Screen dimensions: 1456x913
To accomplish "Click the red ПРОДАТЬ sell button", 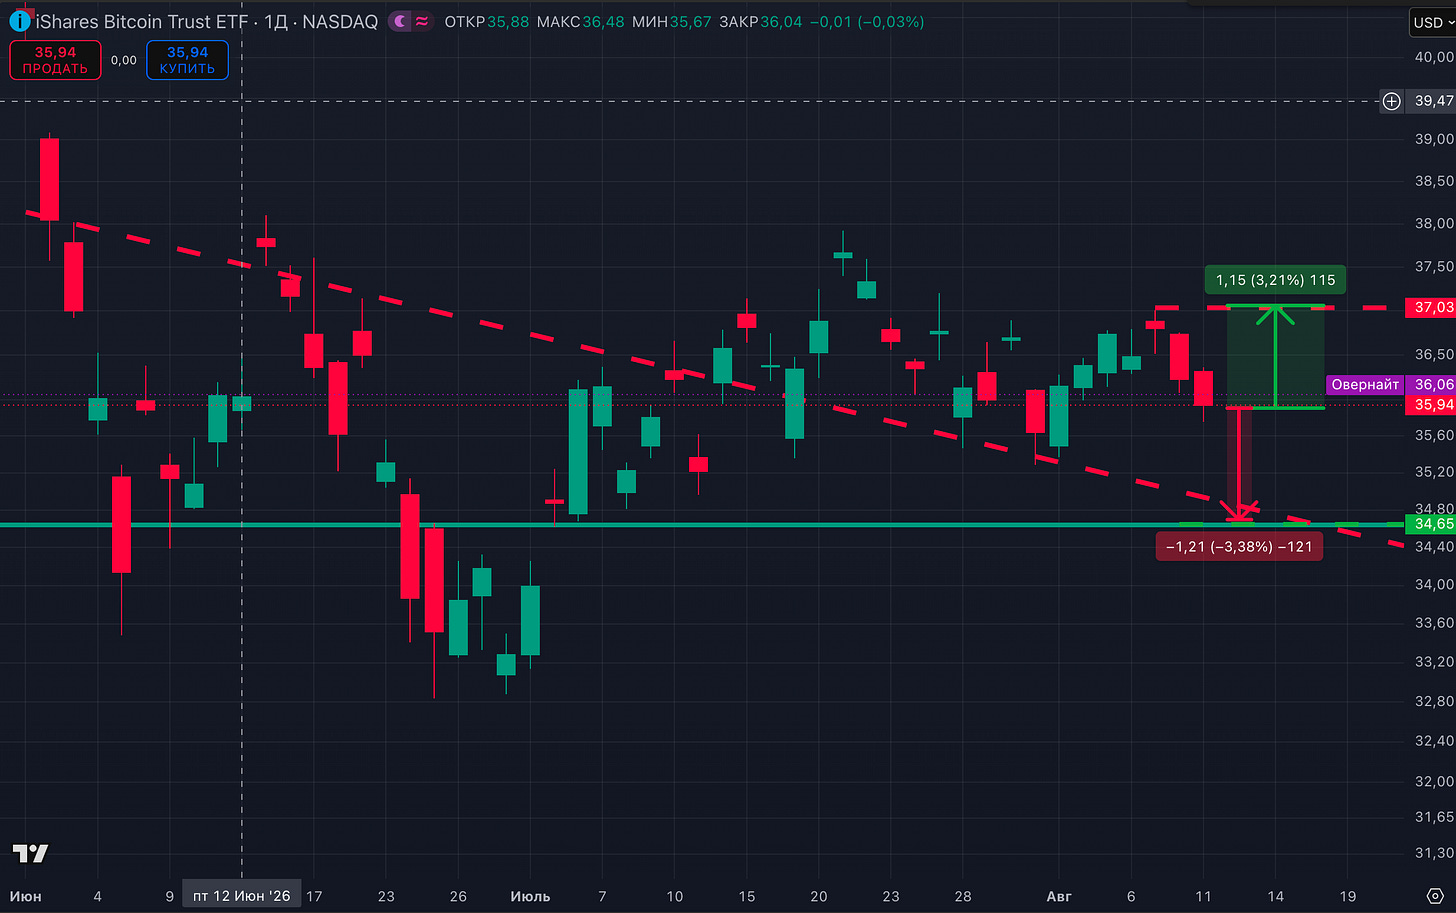I will click(x=55, y=60).
